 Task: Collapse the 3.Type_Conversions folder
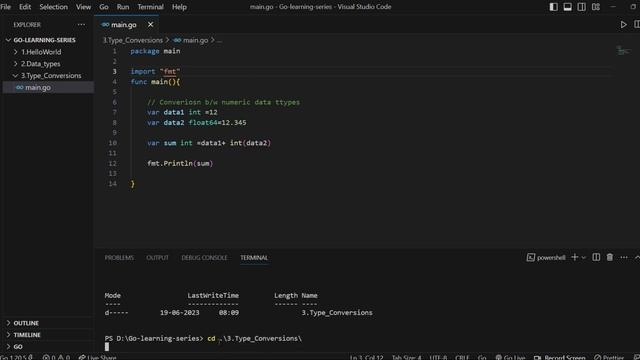[x=51, y=76]
